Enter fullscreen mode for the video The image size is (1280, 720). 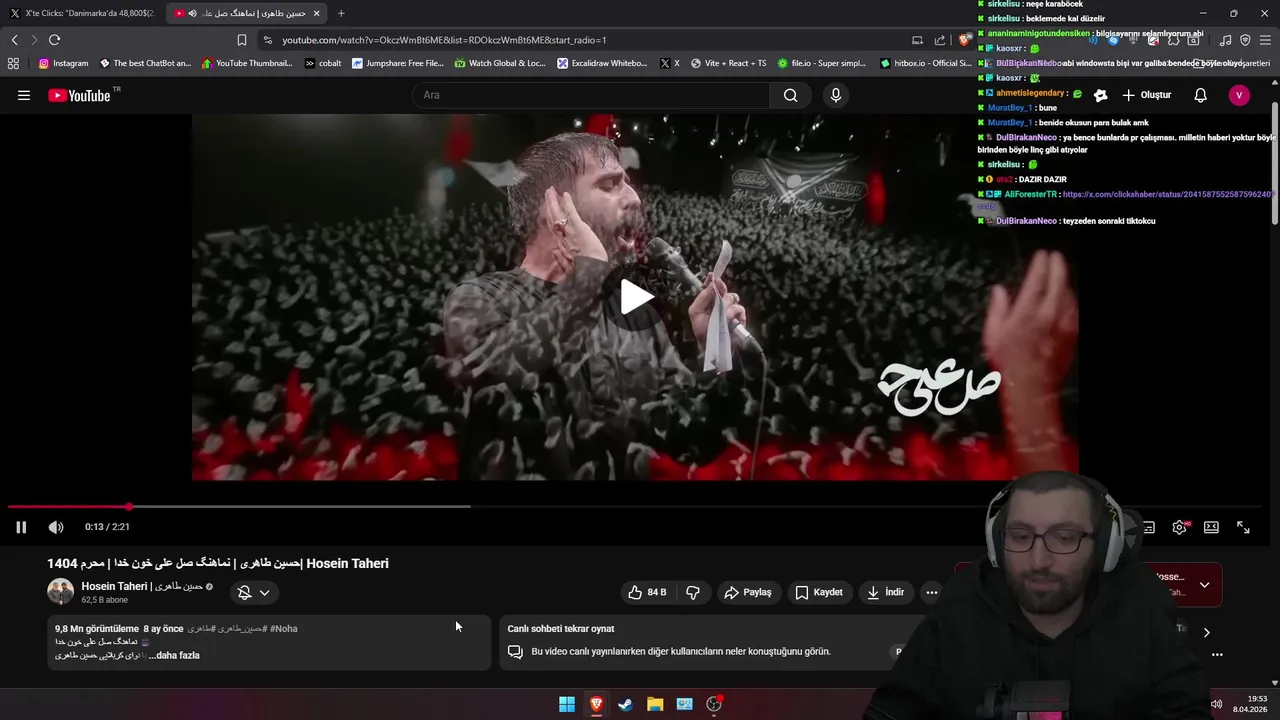pos(1243,527)
